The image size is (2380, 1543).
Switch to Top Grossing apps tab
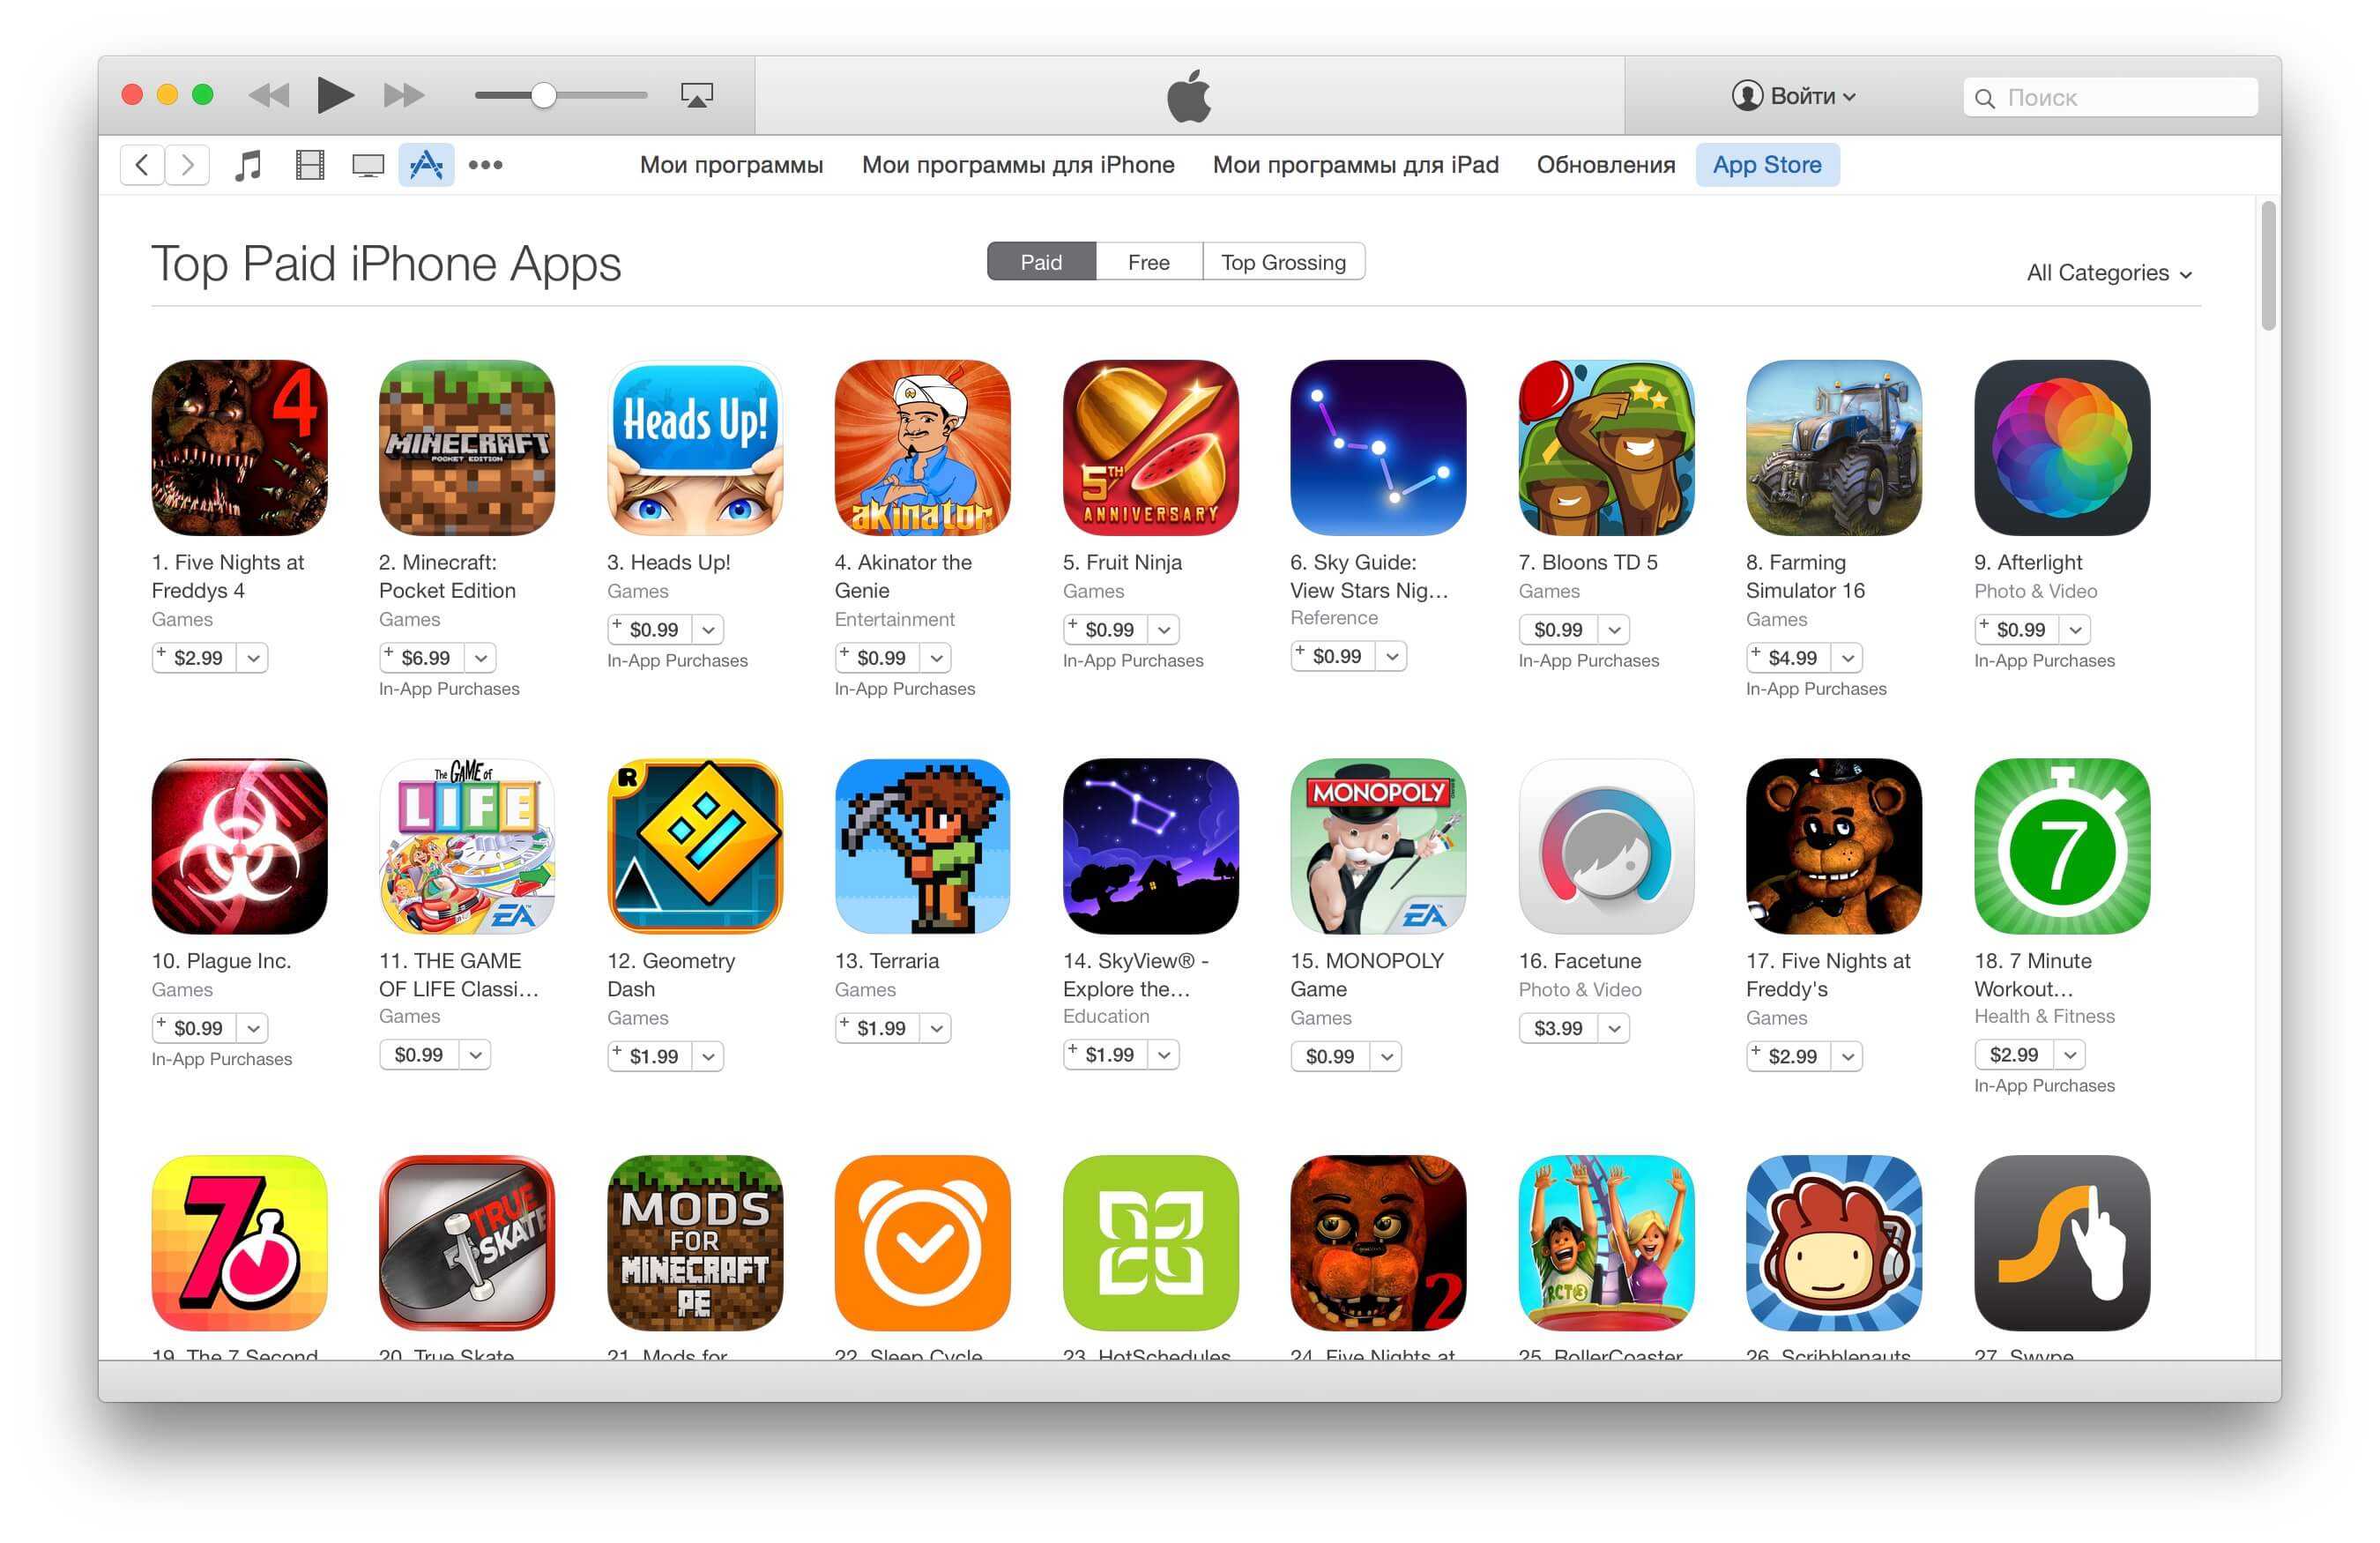[x=1282, y=264]
